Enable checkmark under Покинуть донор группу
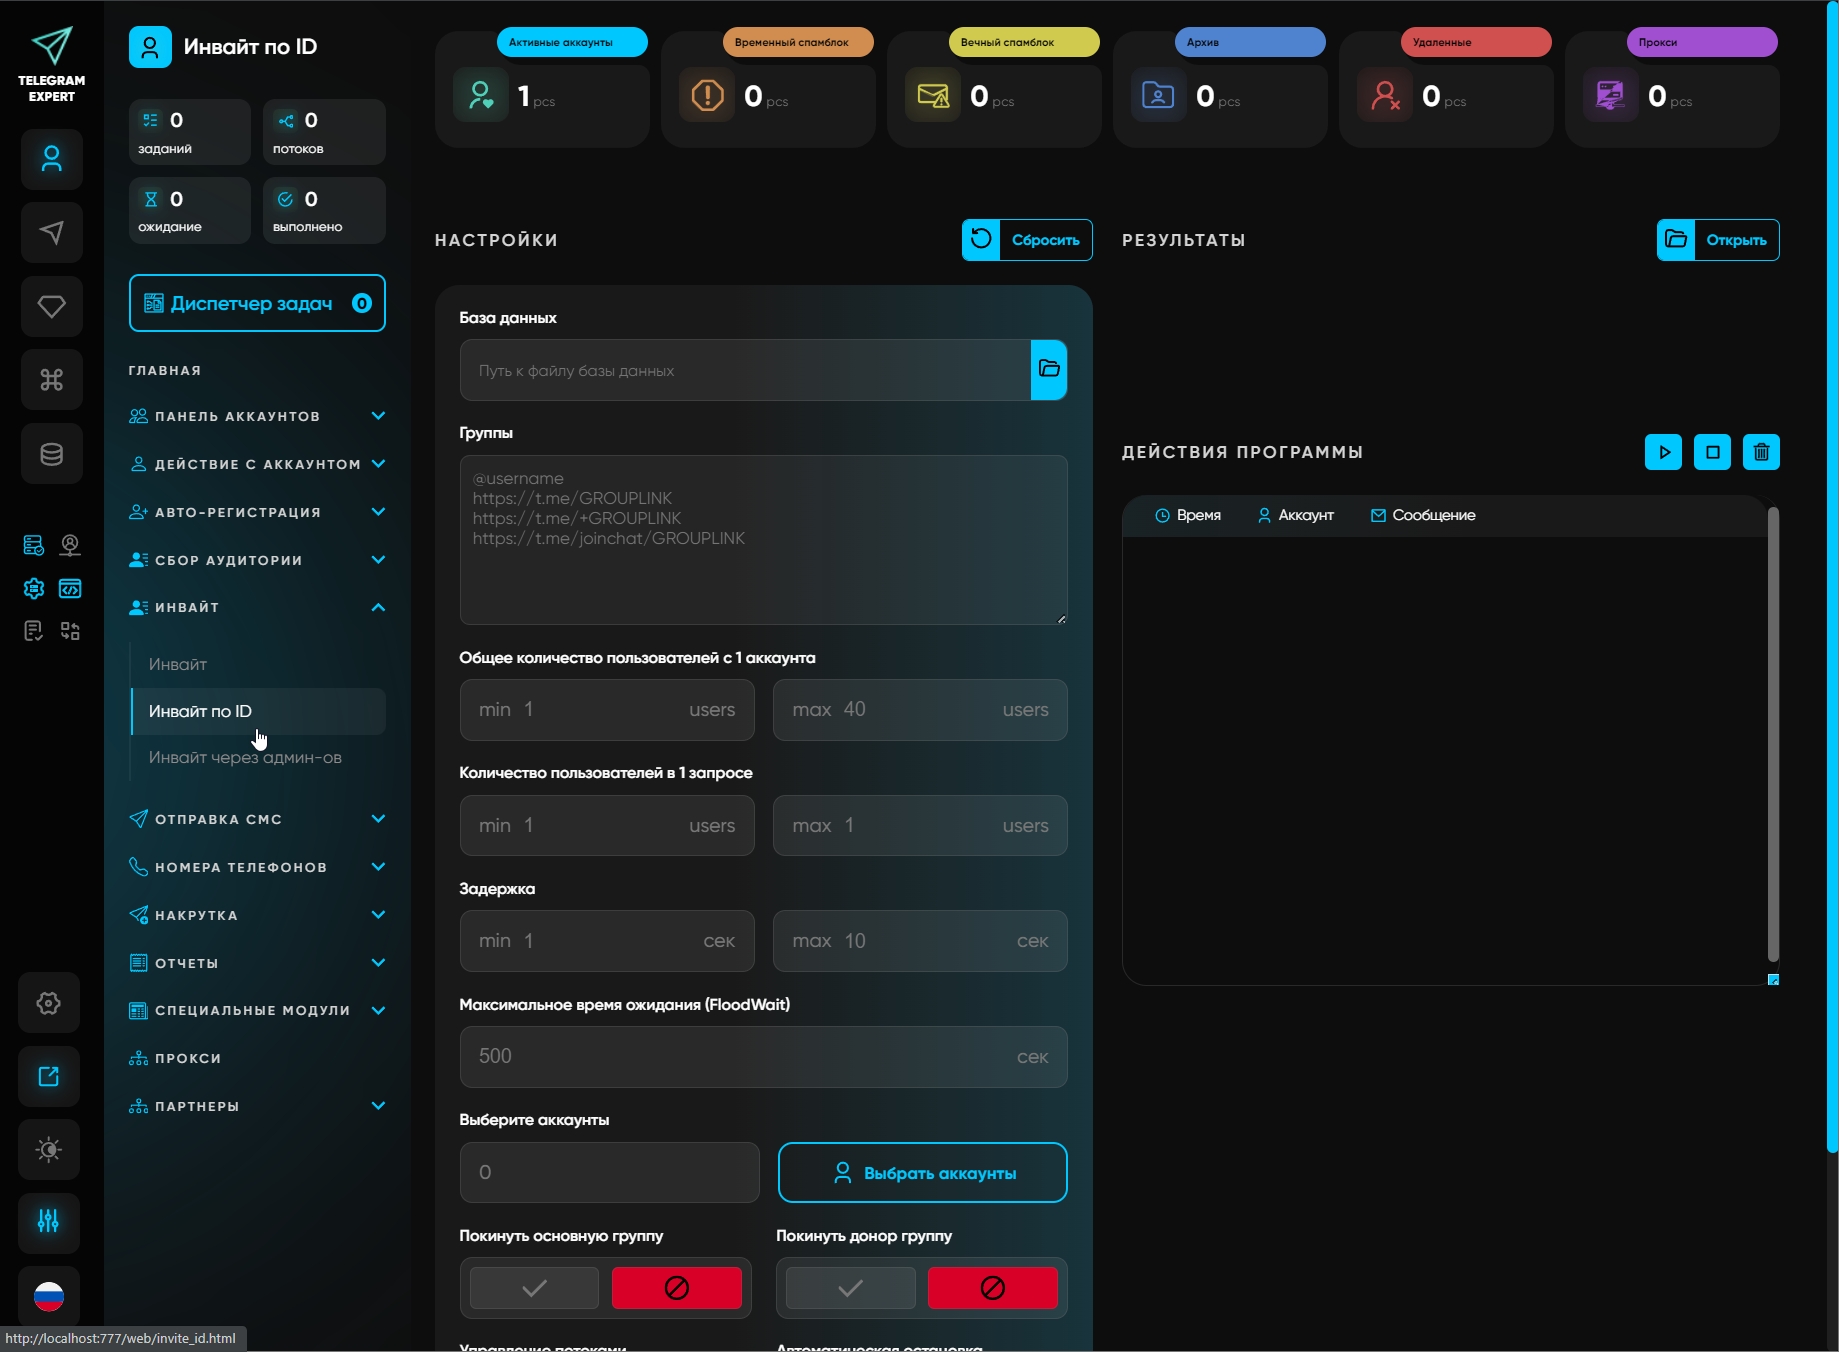The image size is (1839, 1352). pos(850,1288)
